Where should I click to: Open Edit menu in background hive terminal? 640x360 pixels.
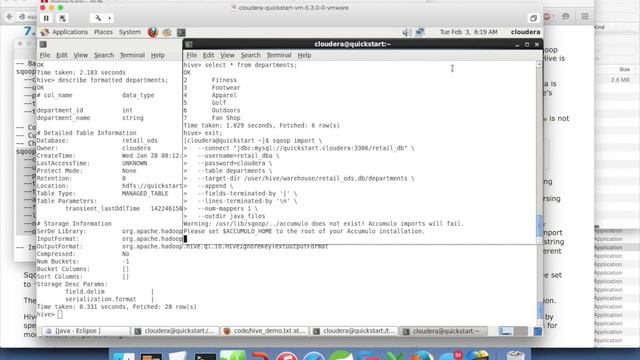click(62, 55)
